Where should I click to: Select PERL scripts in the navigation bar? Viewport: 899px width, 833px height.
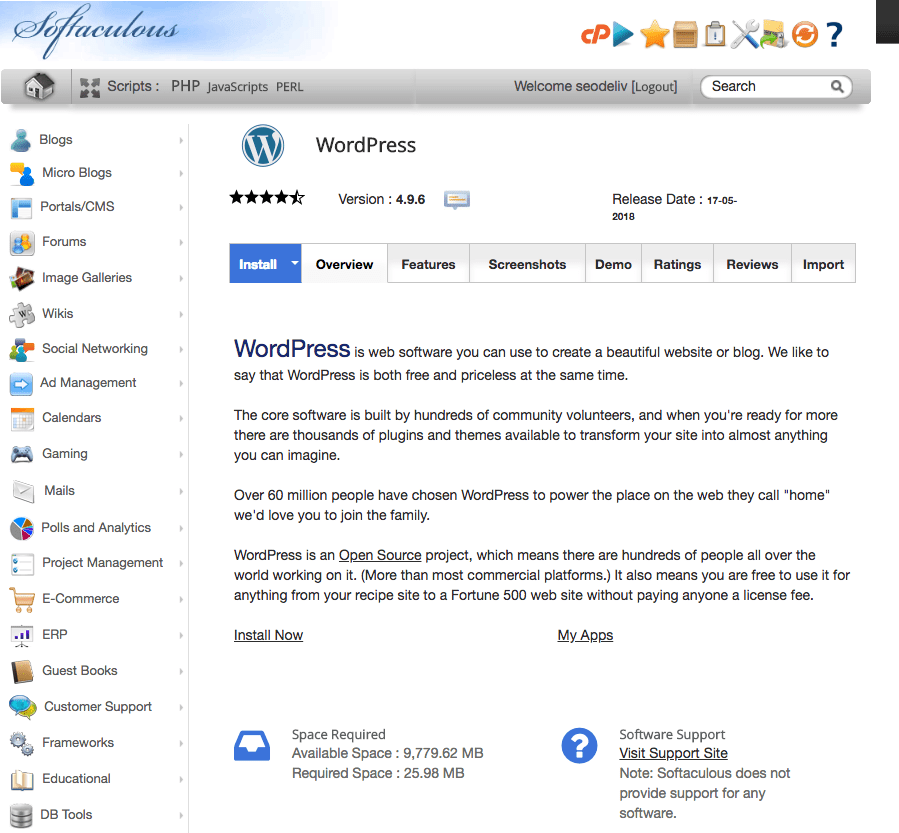coord(290,87)
